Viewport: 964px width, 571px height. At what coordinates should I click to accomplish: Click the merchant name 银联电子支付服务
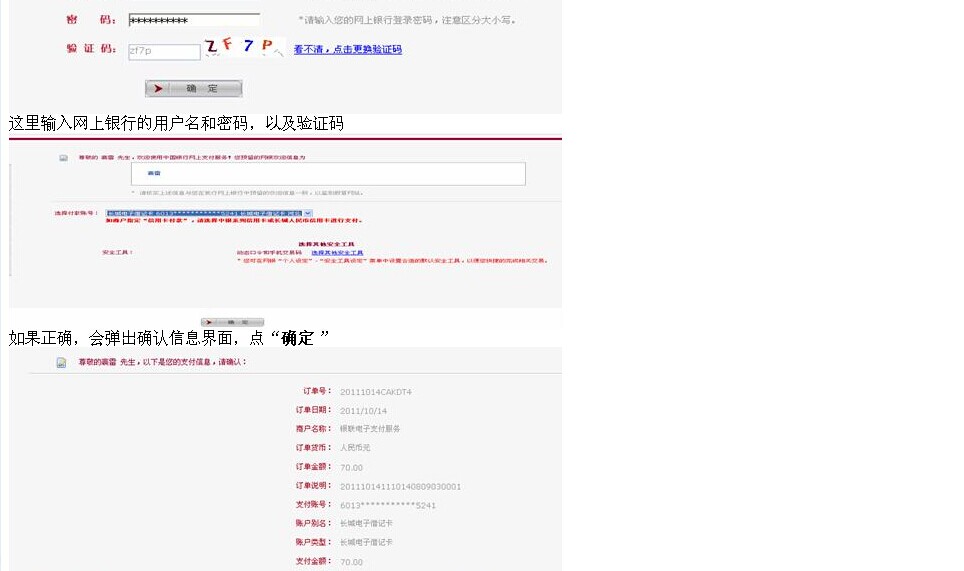(x=370, y=429)
